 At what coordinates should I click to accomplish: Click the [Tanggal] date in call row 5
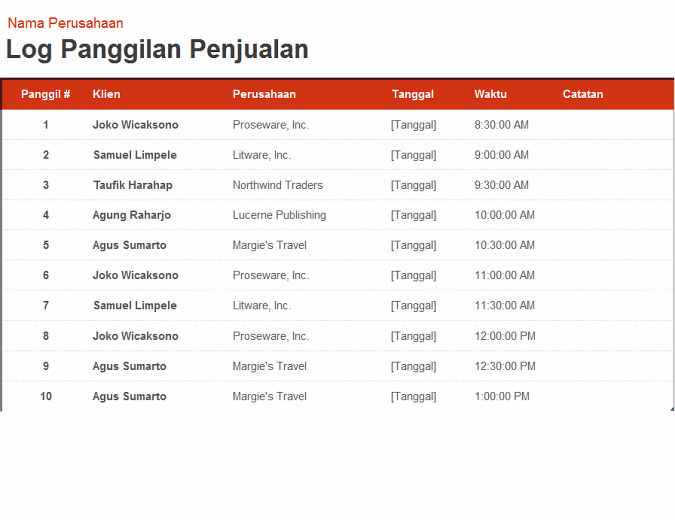tap(413, 245)
